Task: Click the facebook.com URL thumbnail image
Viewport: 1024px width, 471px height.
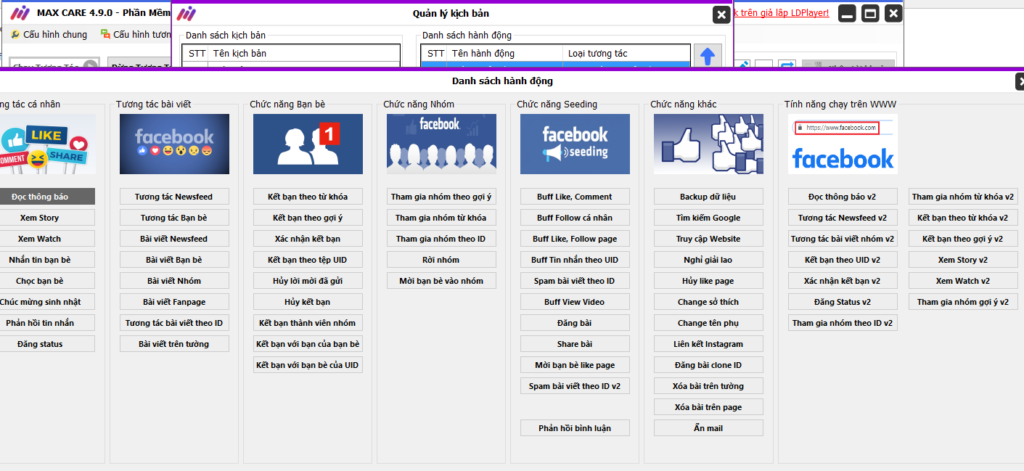Action: (x=842, y=144)
